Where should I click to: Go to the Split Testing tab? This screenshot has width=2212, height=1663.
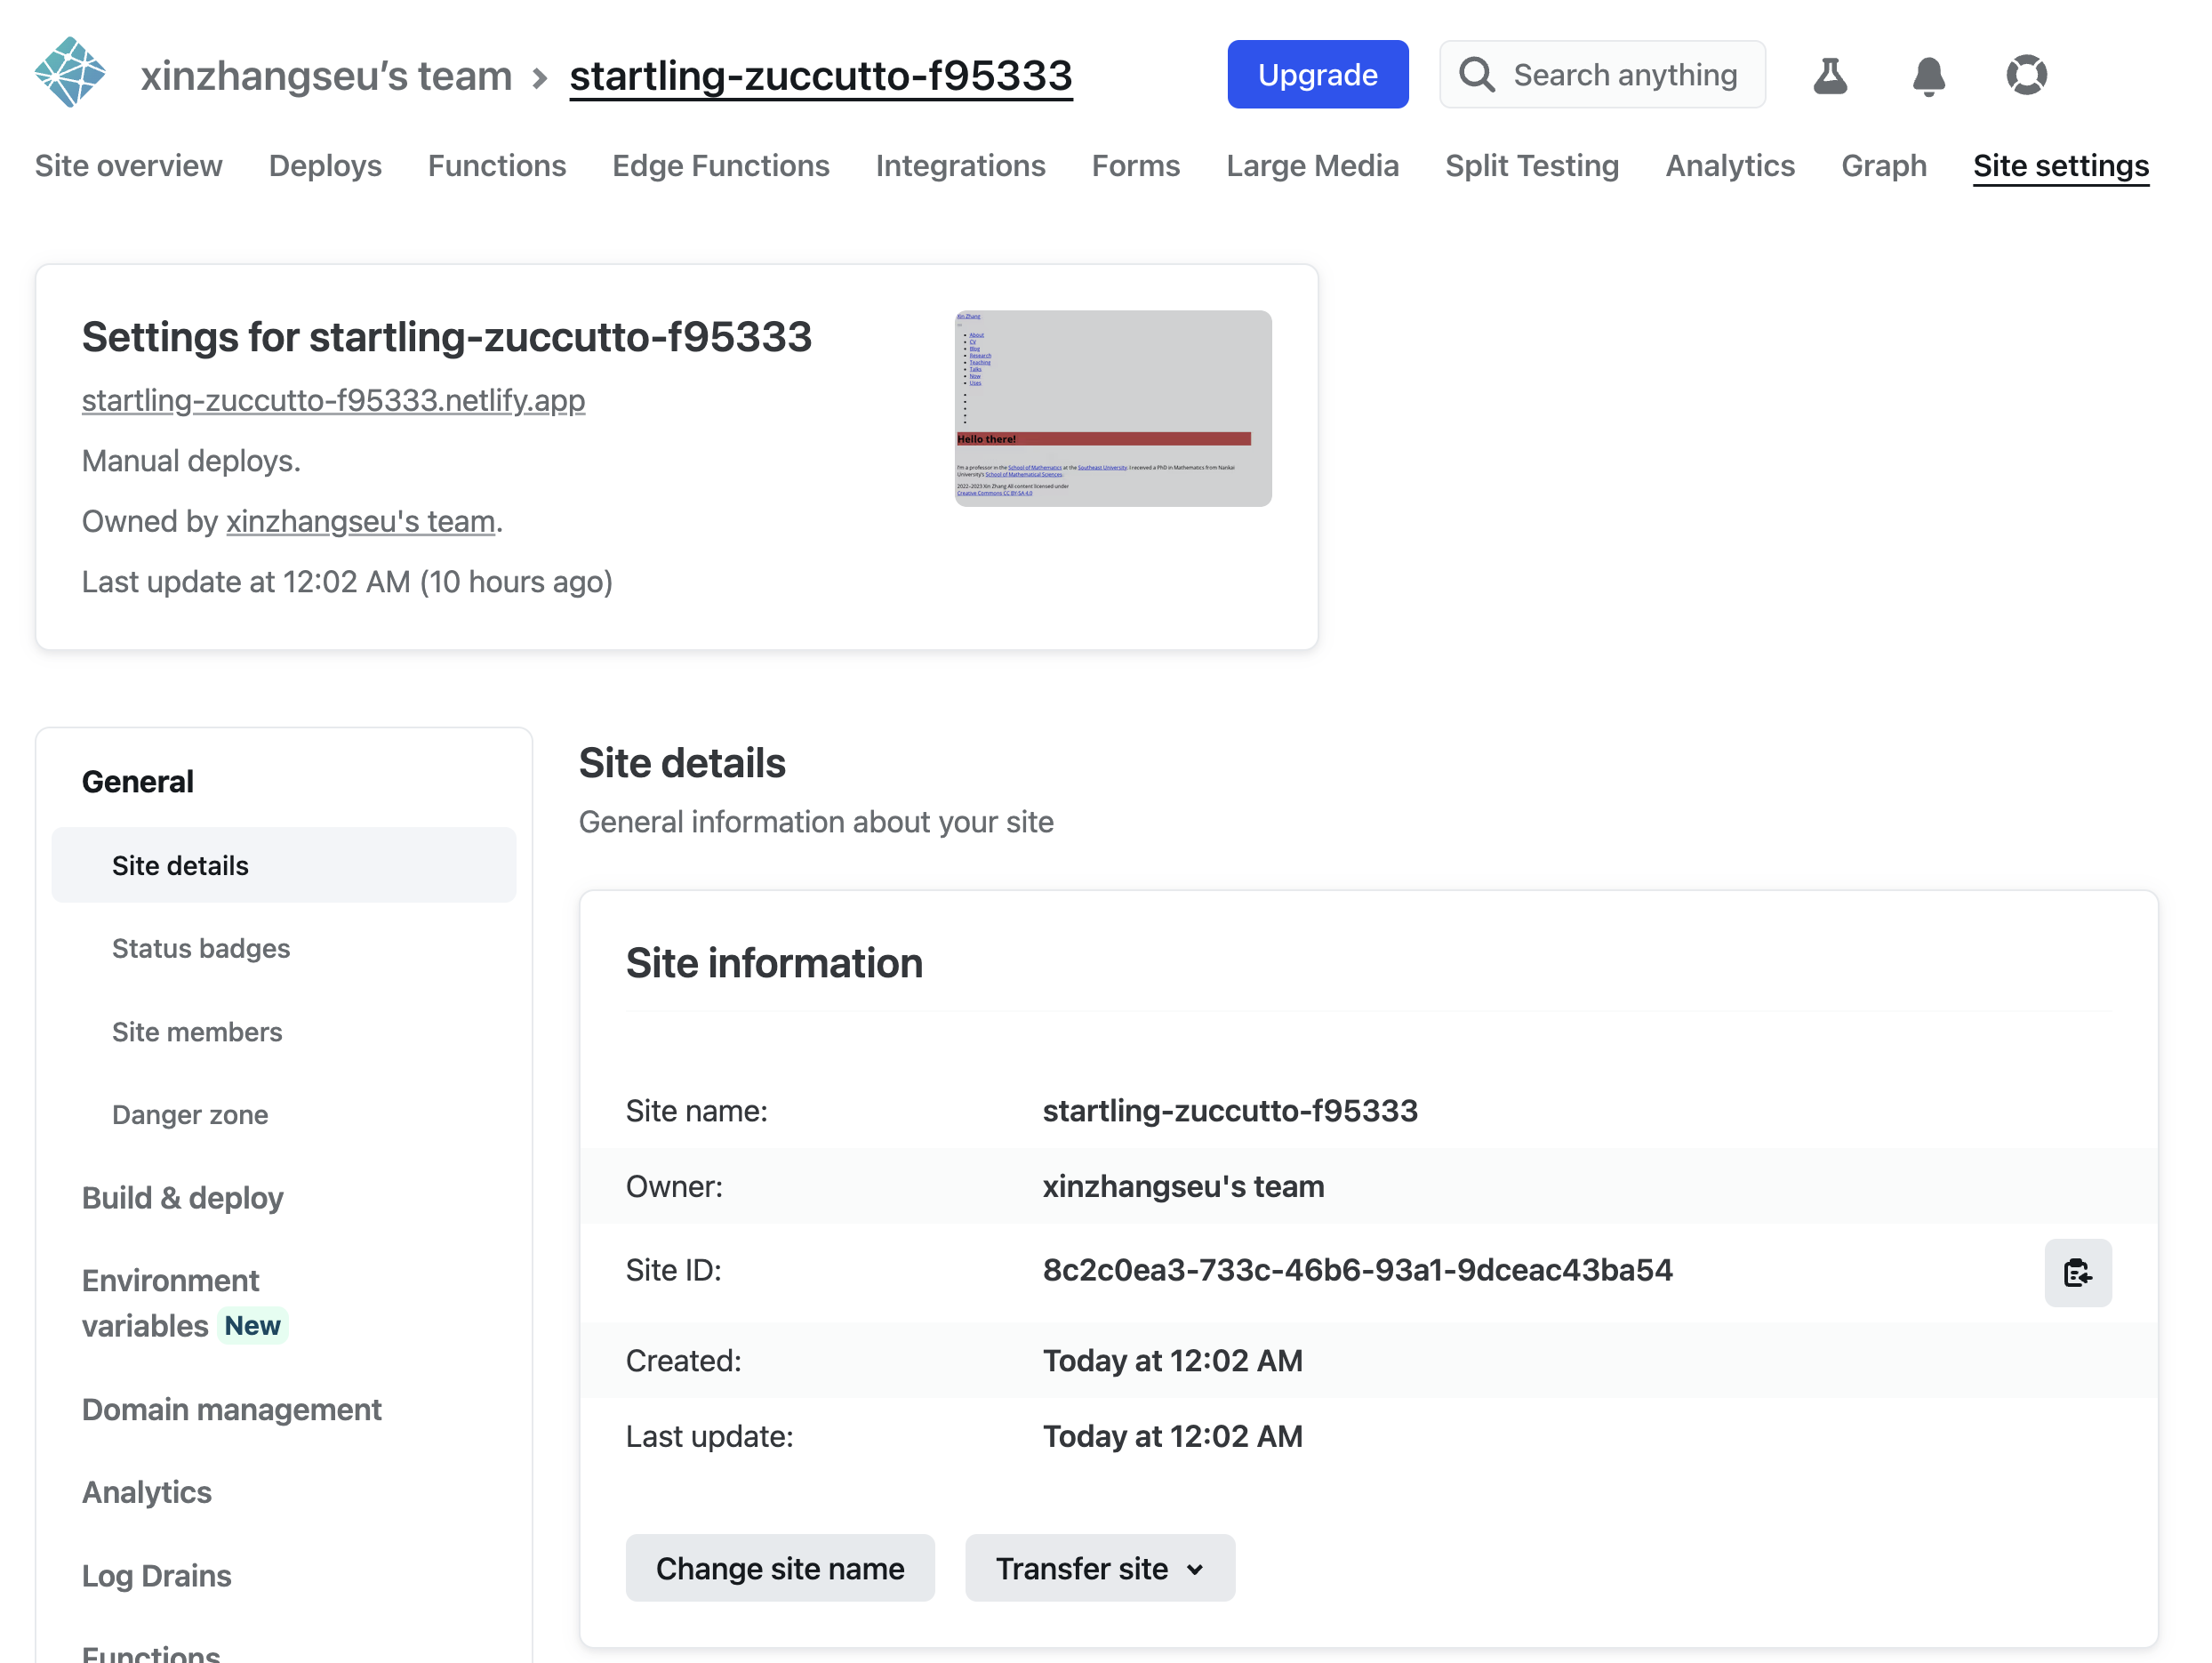tap(1531, 165)
